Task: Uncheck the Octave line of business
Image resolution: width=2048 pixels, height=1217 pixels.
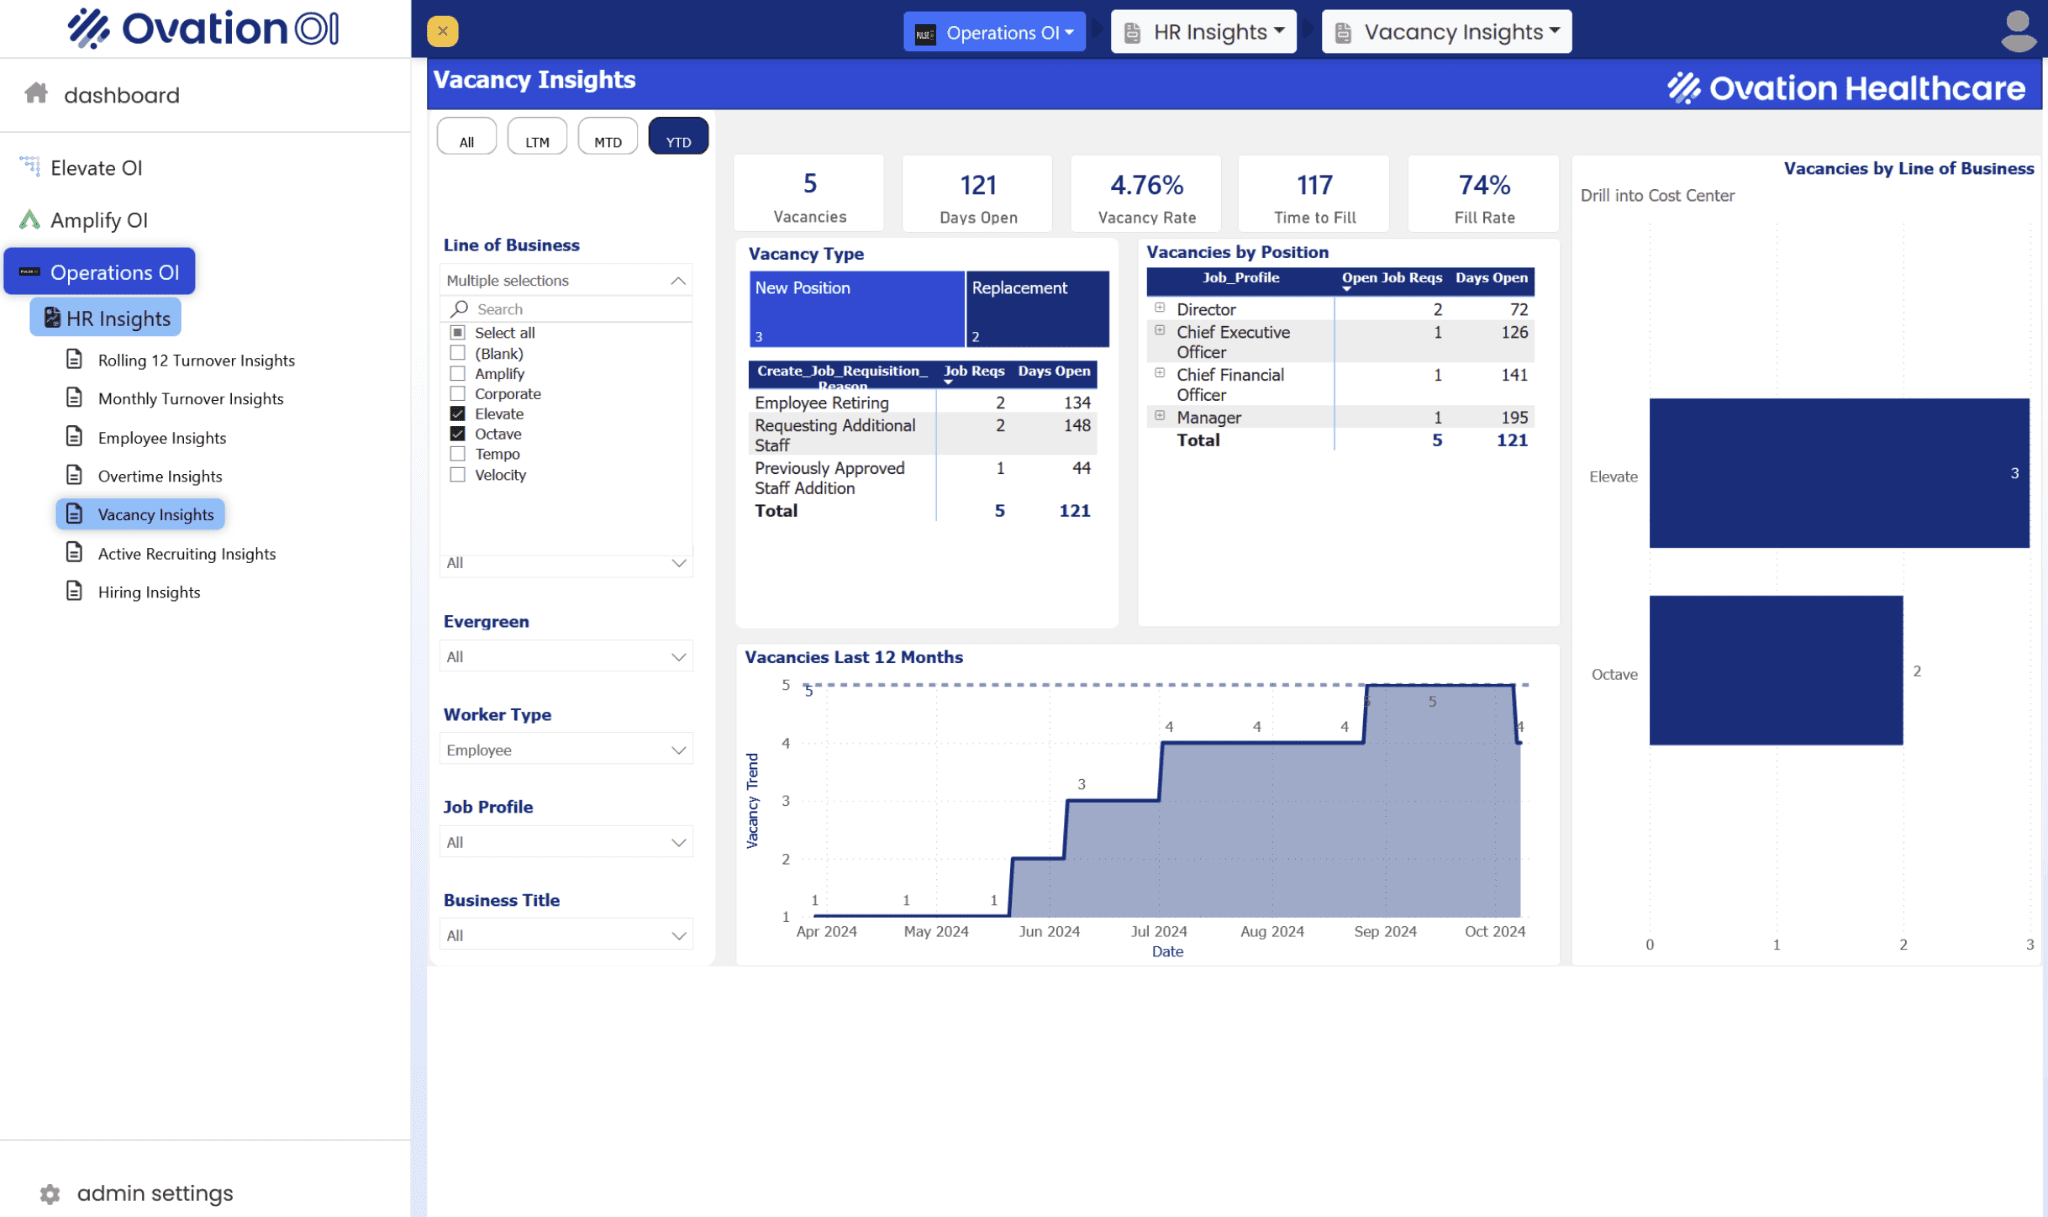Action: click(458, 434)
